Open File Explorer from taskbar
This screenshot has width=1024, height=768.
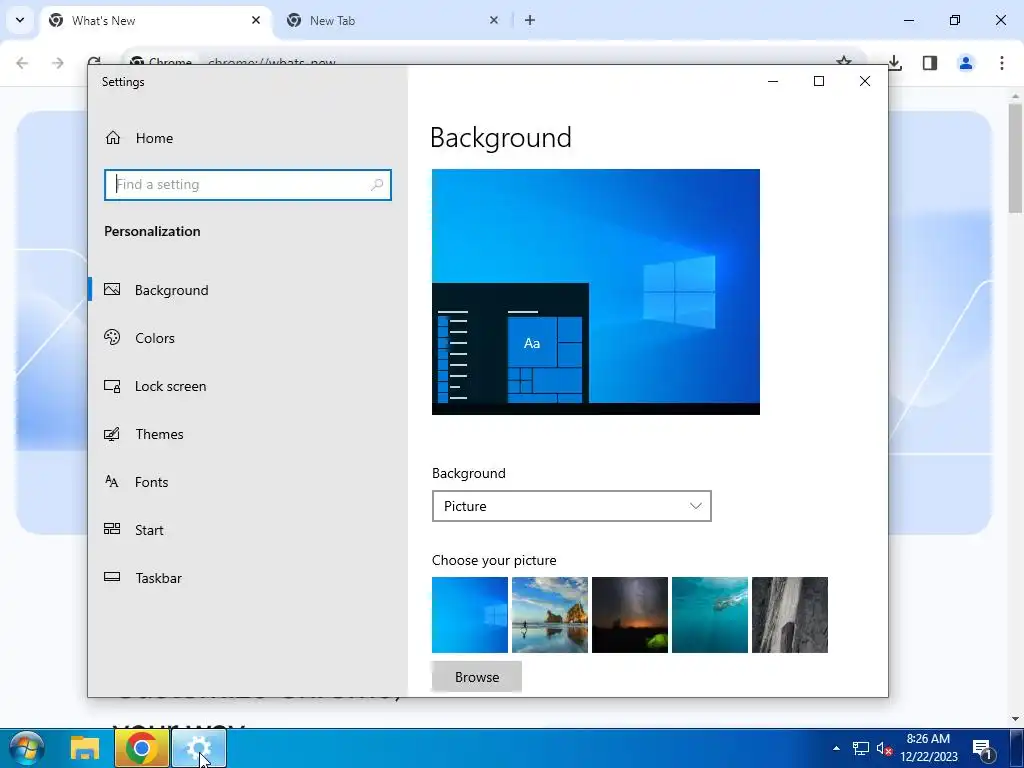pos(85,748)
